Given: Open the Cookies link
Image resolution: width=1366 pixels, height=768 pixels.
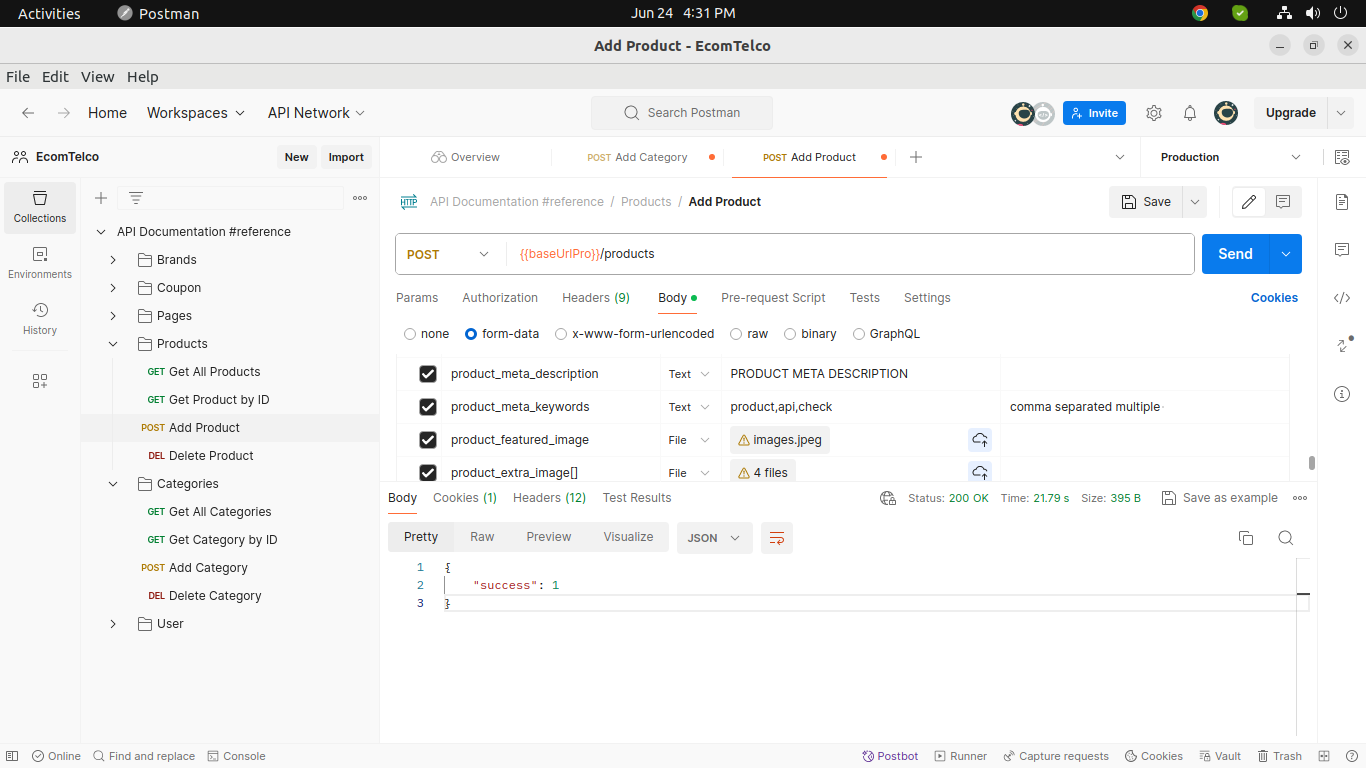Looking at the screenshot, I should 1274,298.
